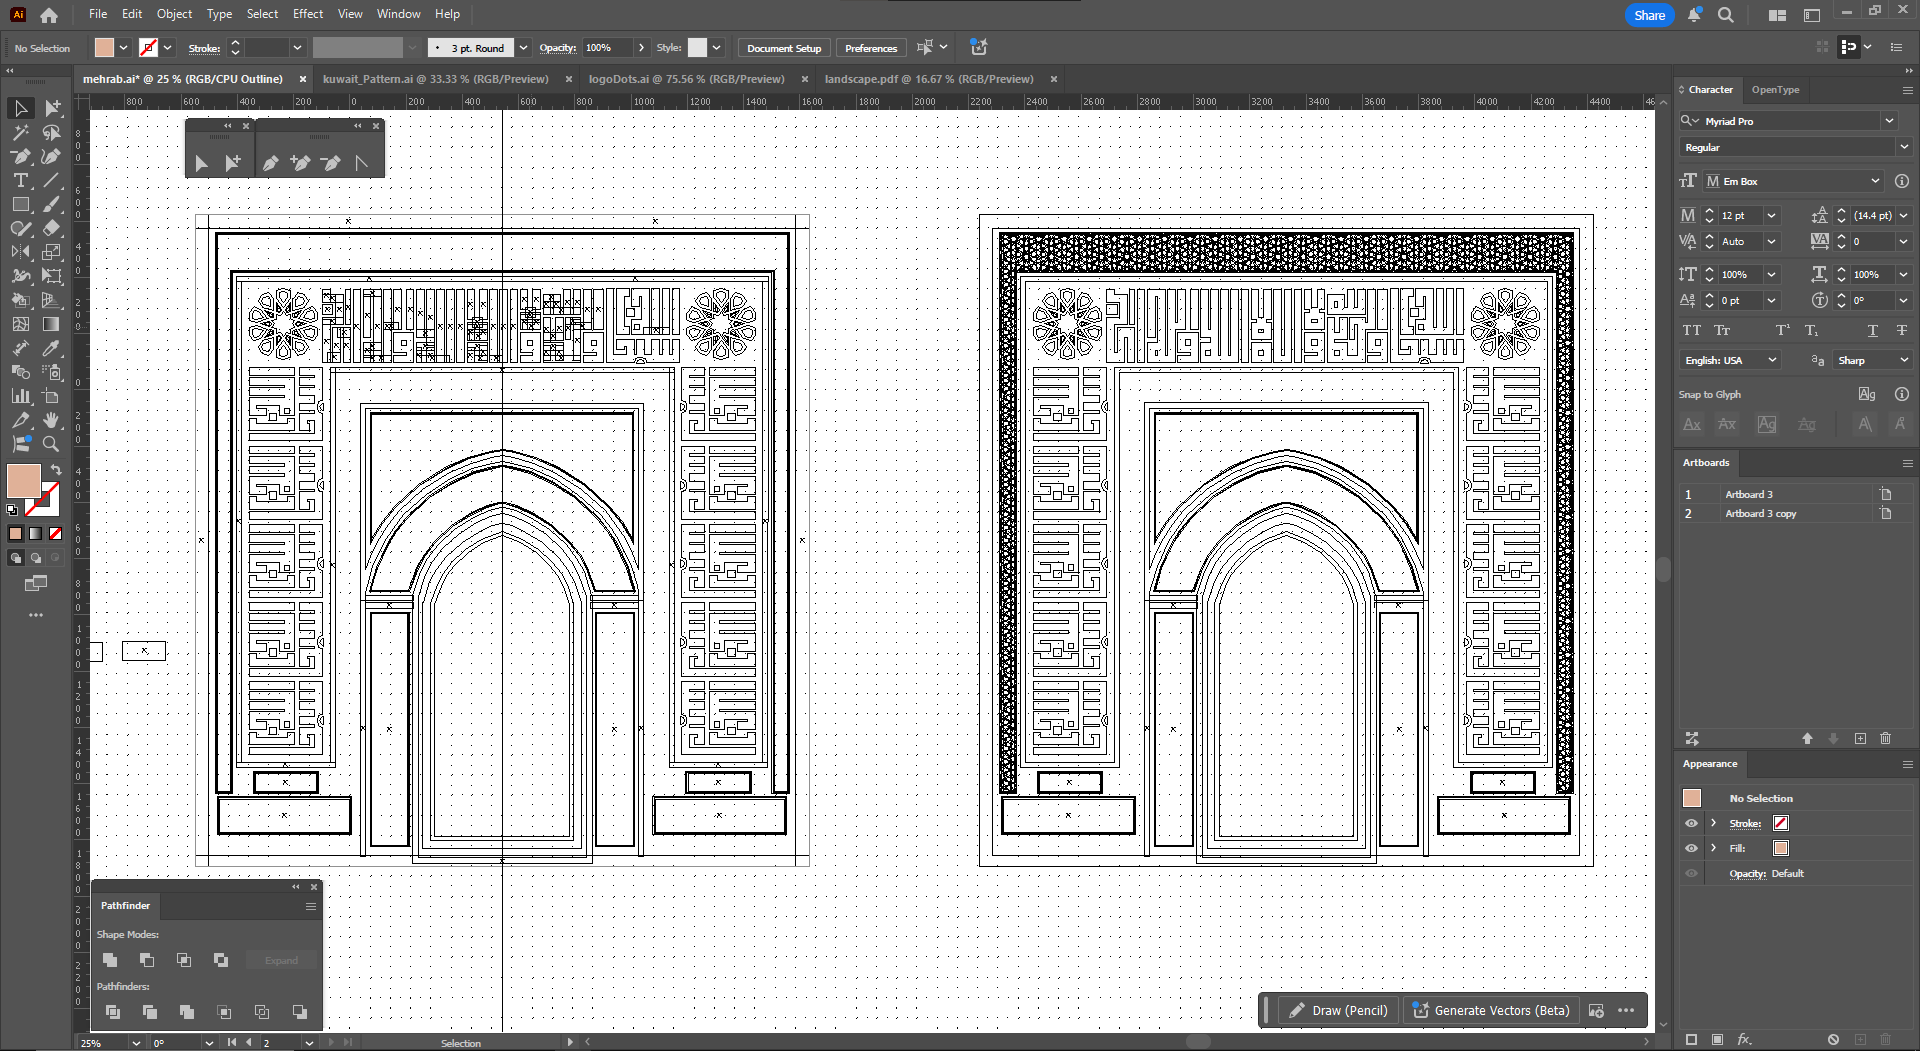The height and width of the screenshot is (1051, 1920).
Task: Delete artboard using the trash icon
Action: pyautogui.click(x=1885, y=738)
